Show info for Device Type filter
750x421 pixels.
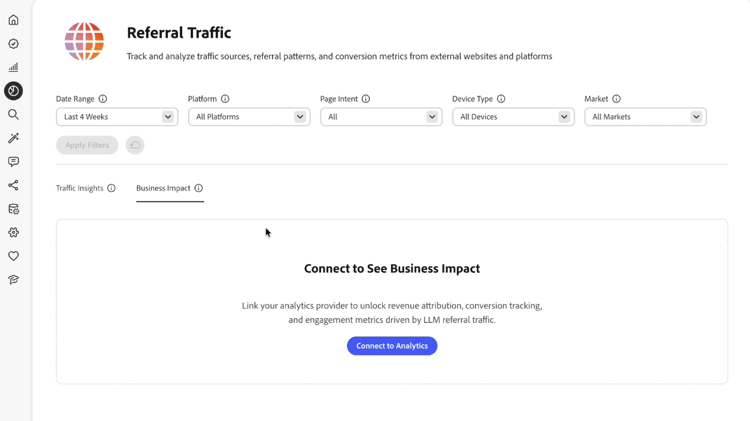pos(501,99)
